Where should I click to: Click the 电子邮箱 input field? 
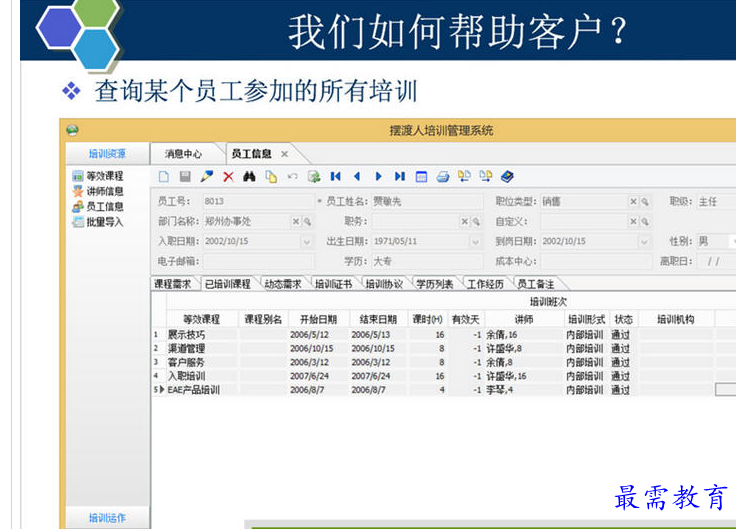click(x=258, y=261)
